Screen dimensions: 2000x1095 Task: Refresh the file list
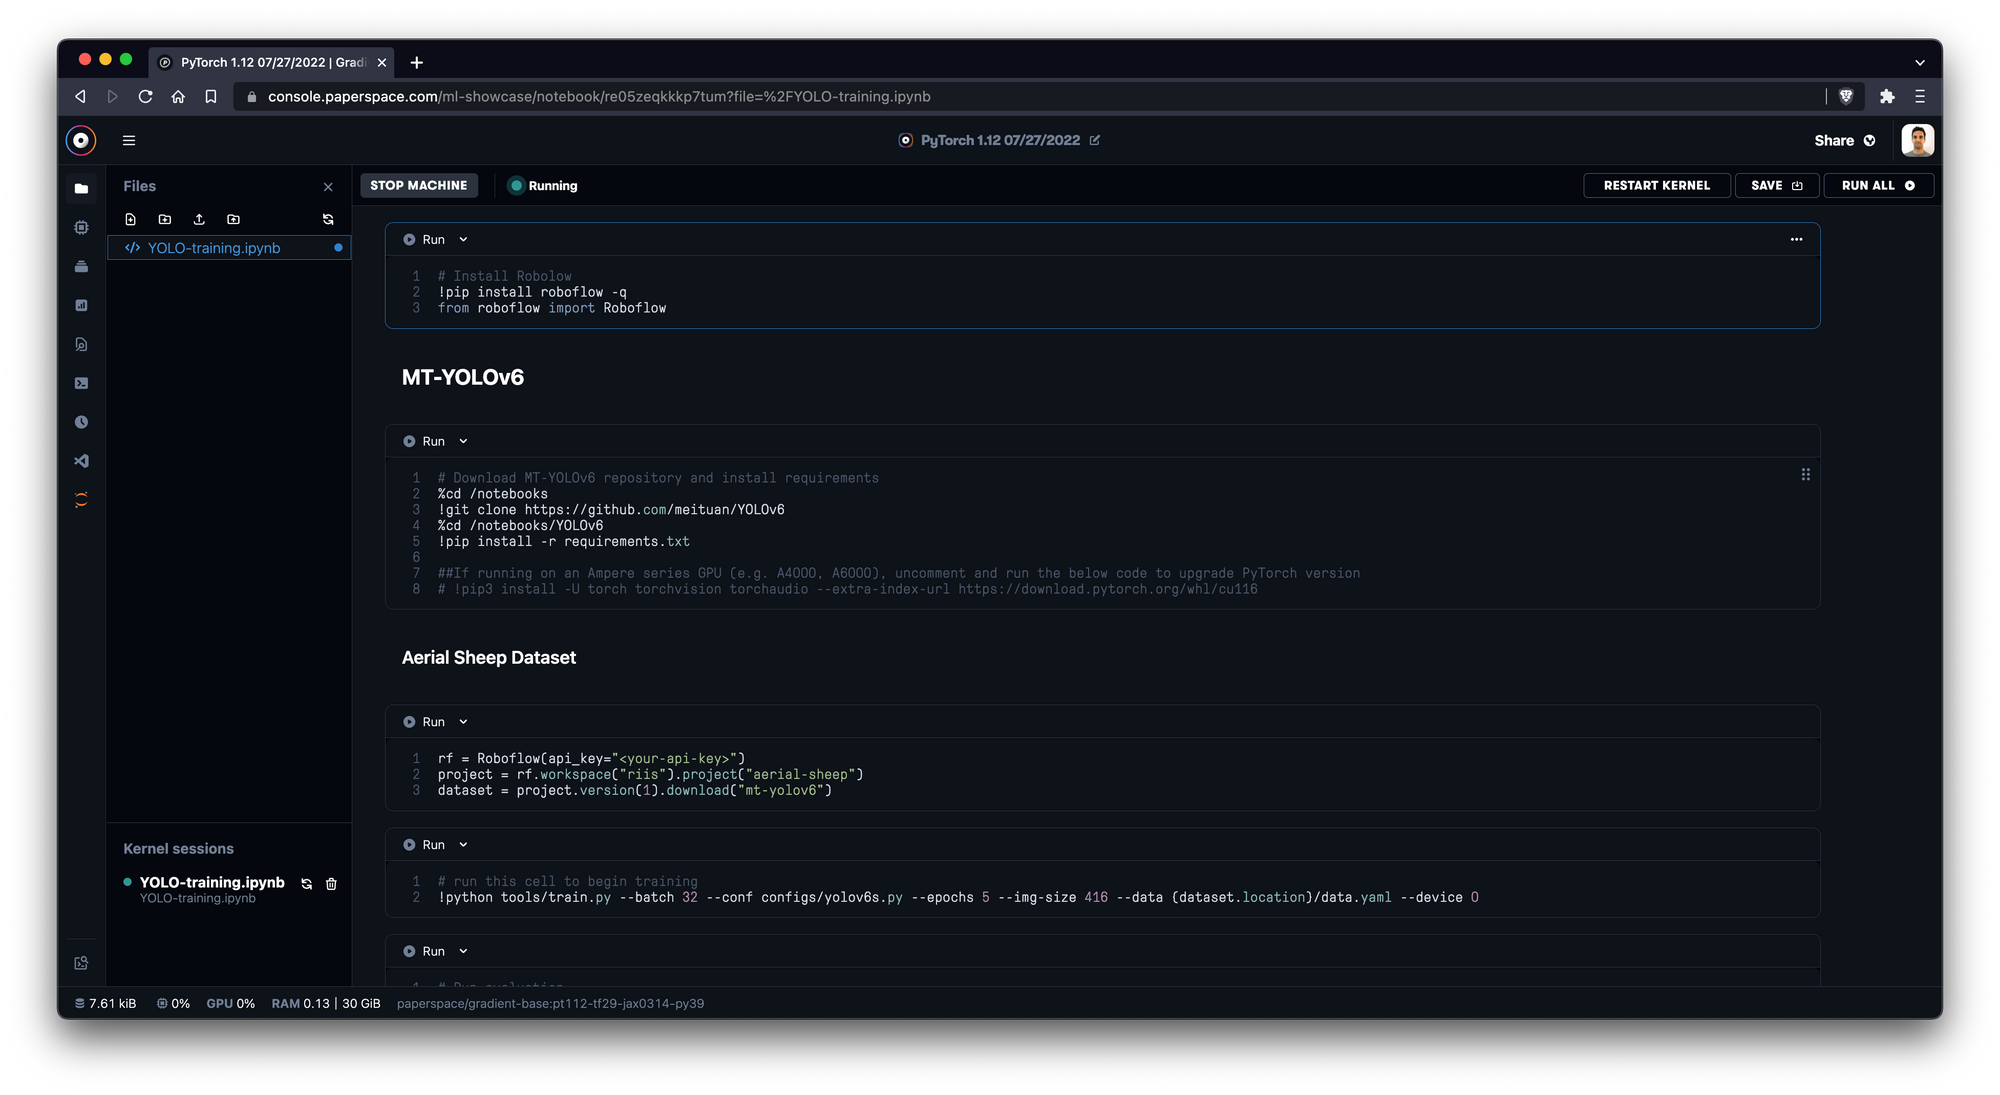coord(328,219)
